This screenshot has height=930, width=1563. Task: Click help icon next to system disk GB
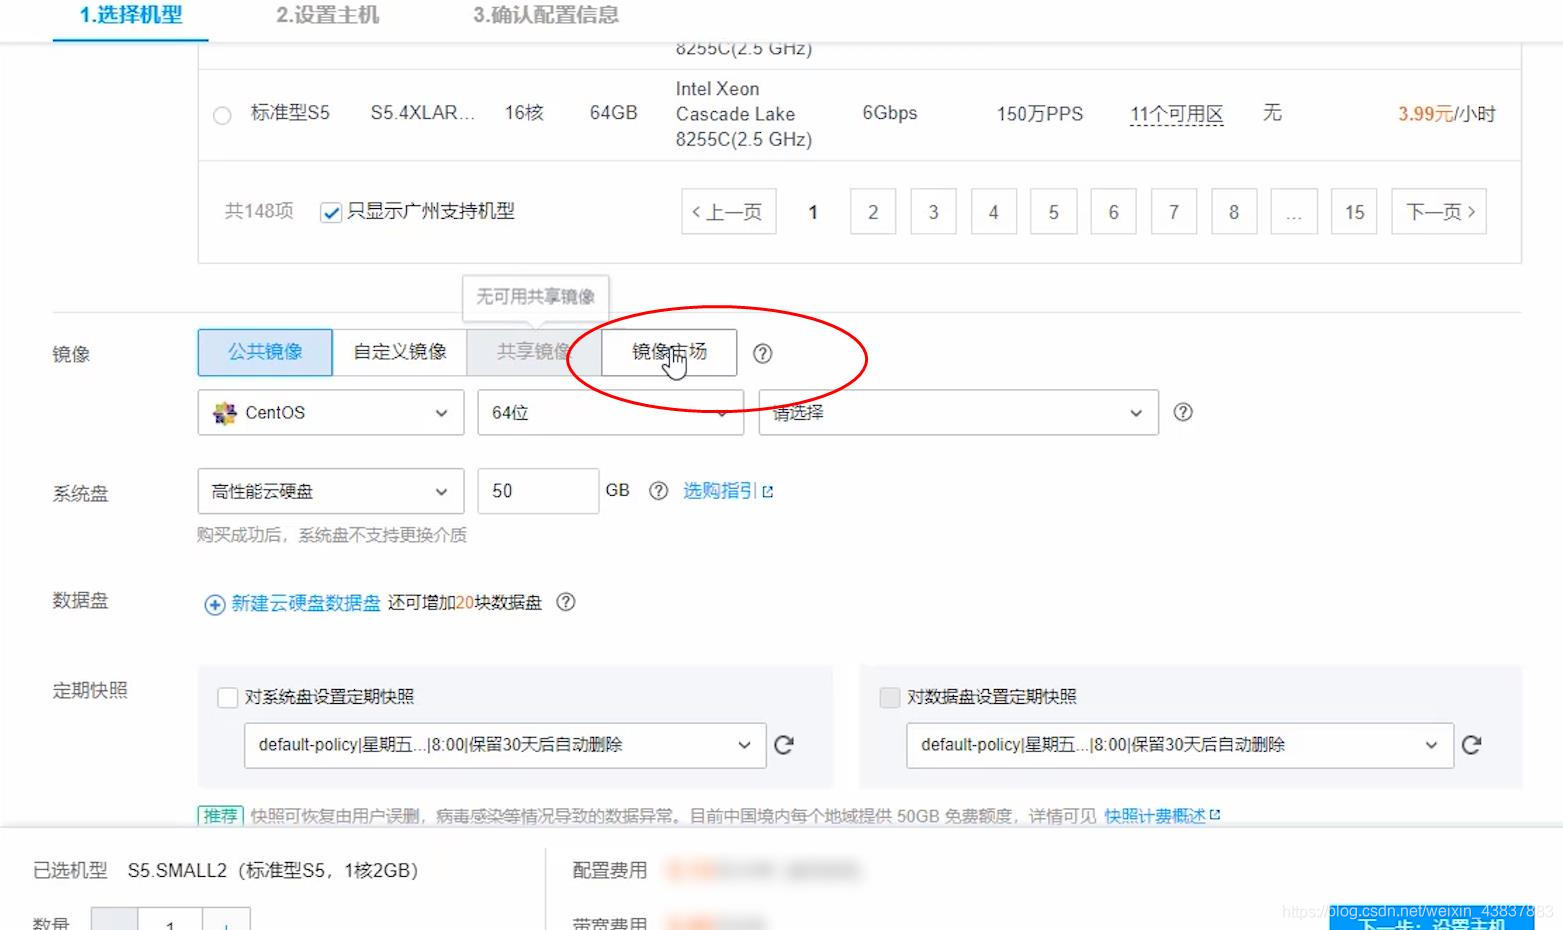coord(658,491)
